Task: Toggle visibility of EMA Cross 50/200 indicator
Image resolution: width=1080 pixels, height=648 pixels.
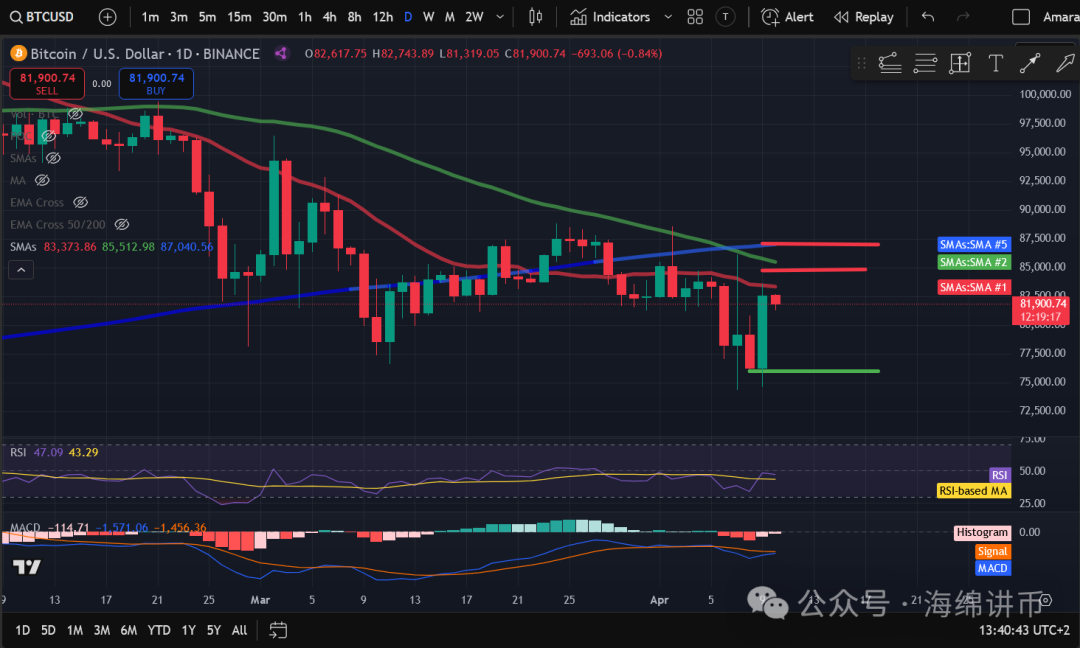Action: click(x=122, y=225)
